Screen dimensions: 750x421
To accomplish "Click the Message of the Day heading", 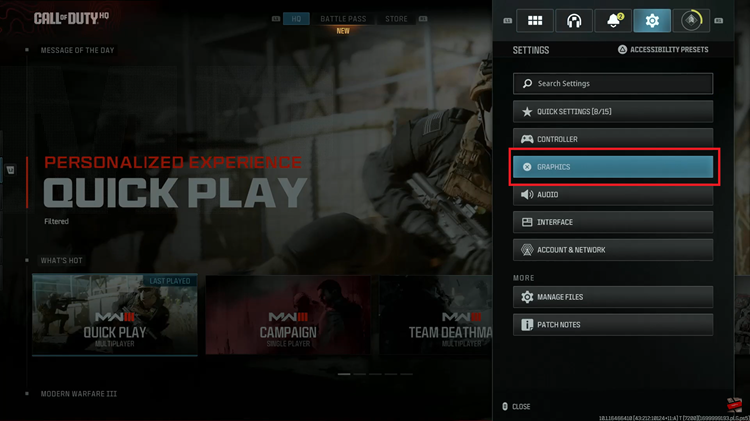I will click(77, 50).
